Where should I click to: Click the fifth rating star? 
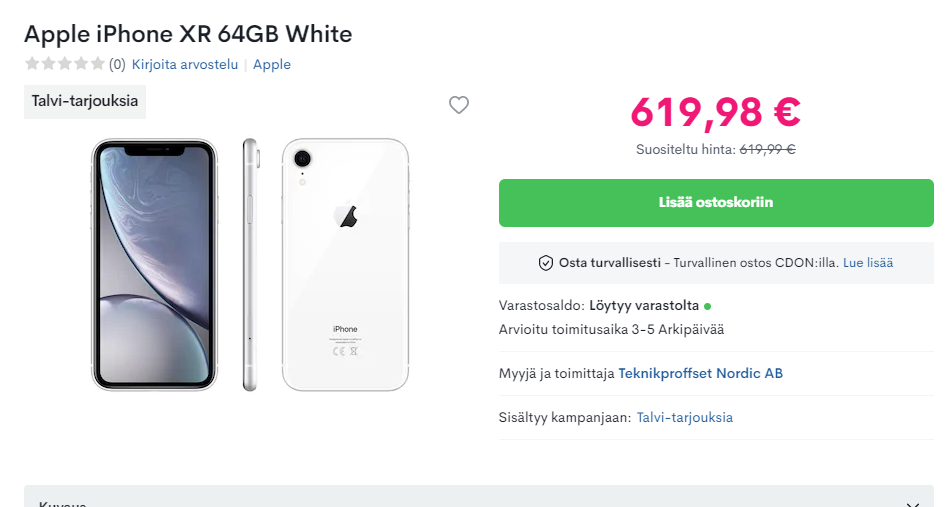(x=97, y=64)
